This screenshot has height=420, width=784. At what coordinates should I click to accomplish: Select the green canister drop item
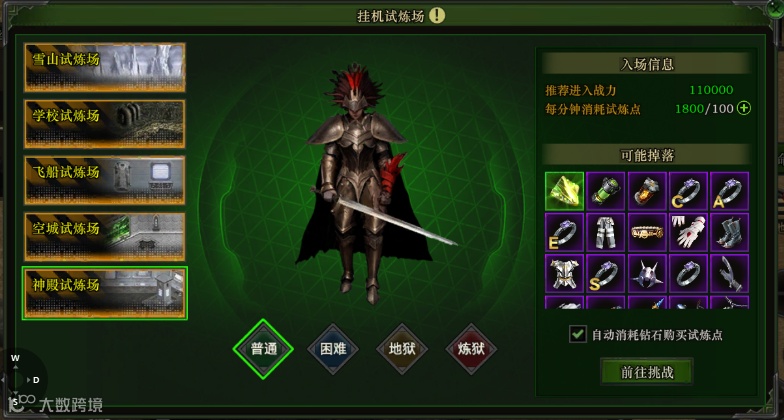point(606,191)
